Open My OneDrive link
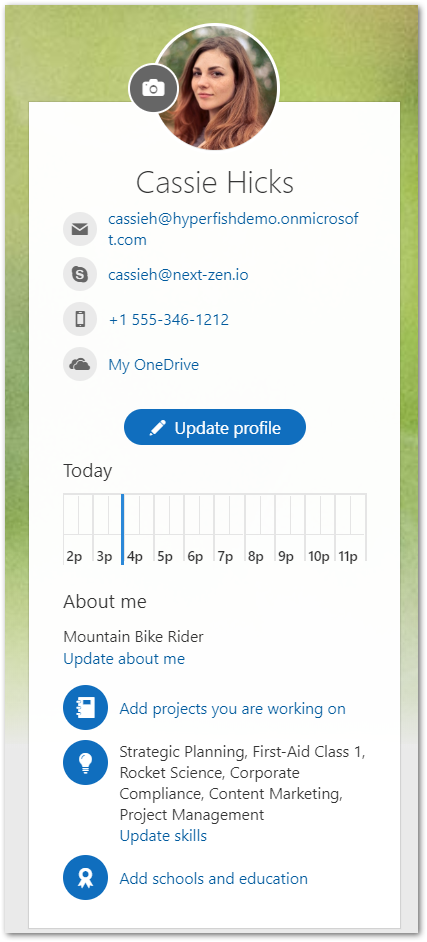Image resolution: width=427 pixels, height=942 pixels. [x=154, y=365]
